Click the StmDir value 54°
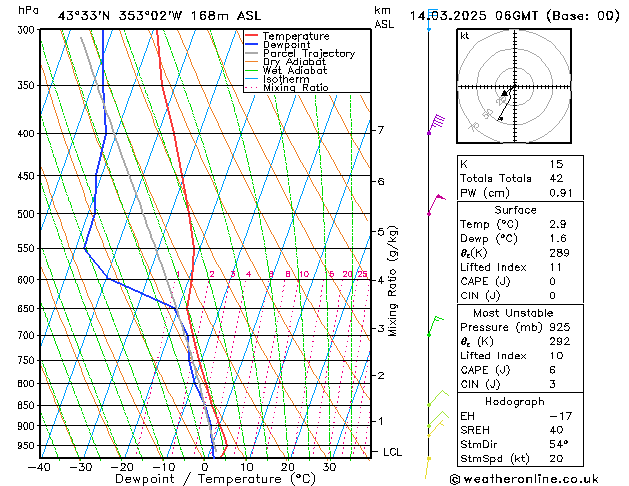 point(559,444)
